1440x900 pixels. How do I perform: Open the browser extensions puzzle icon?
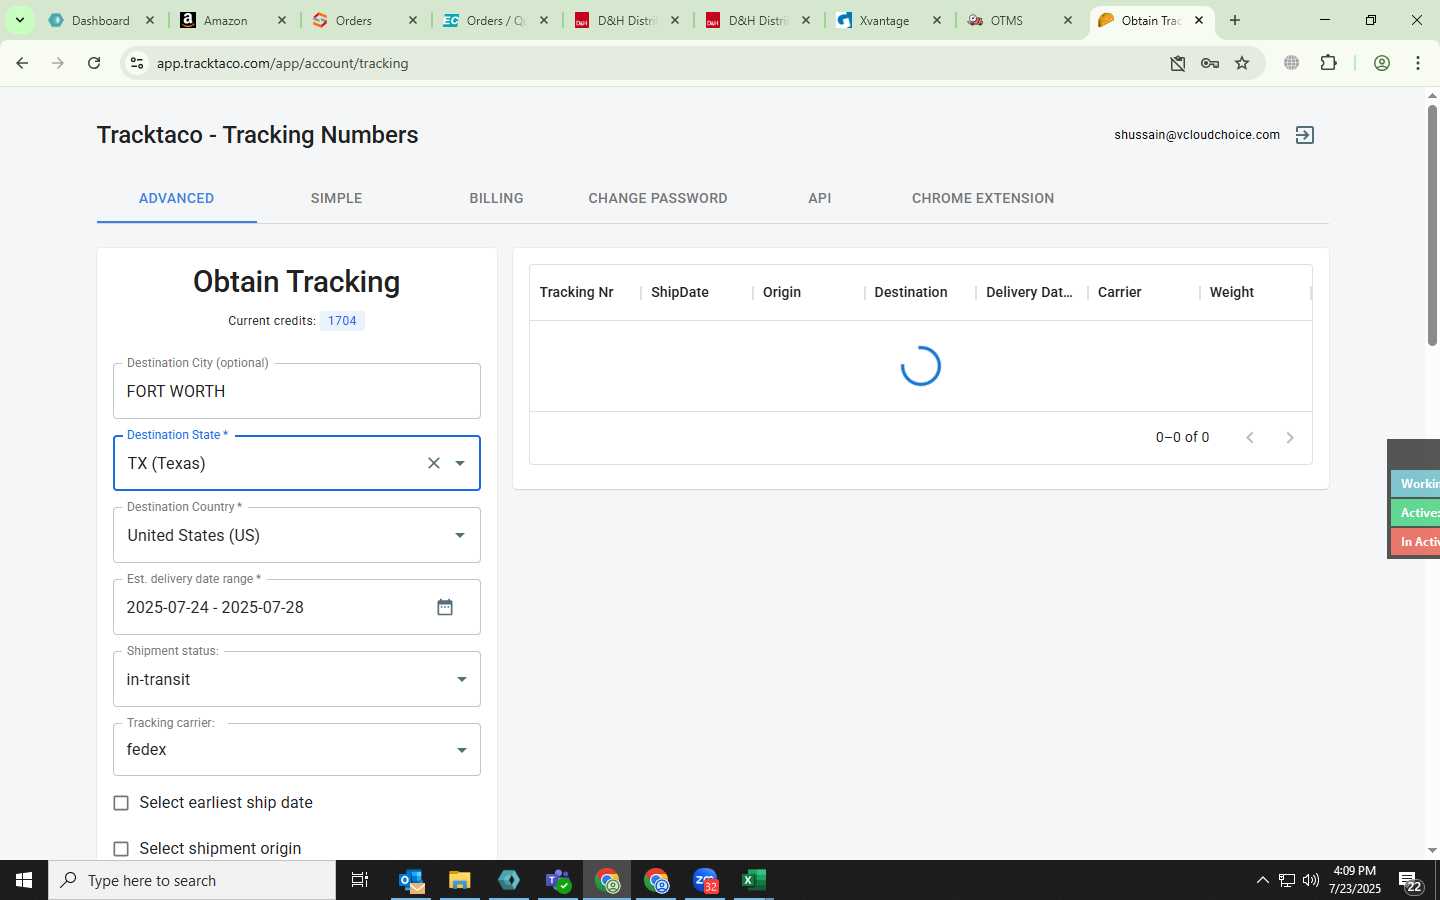(1328, 63)
